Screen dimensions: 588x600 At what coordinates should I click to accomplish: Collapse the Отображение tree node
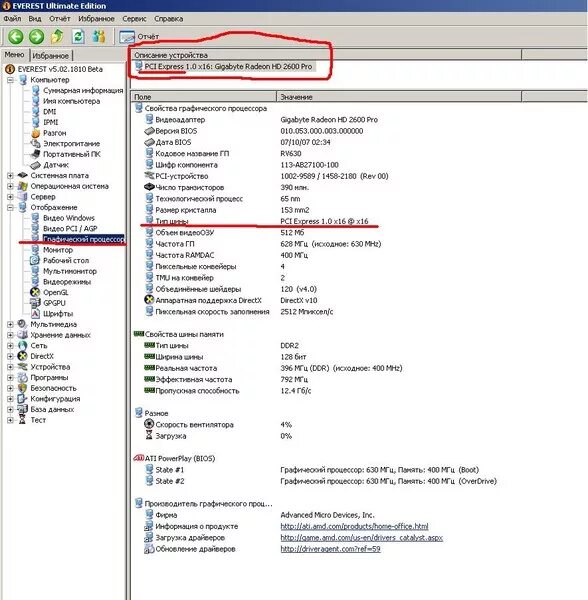click(x=10, y=208)
